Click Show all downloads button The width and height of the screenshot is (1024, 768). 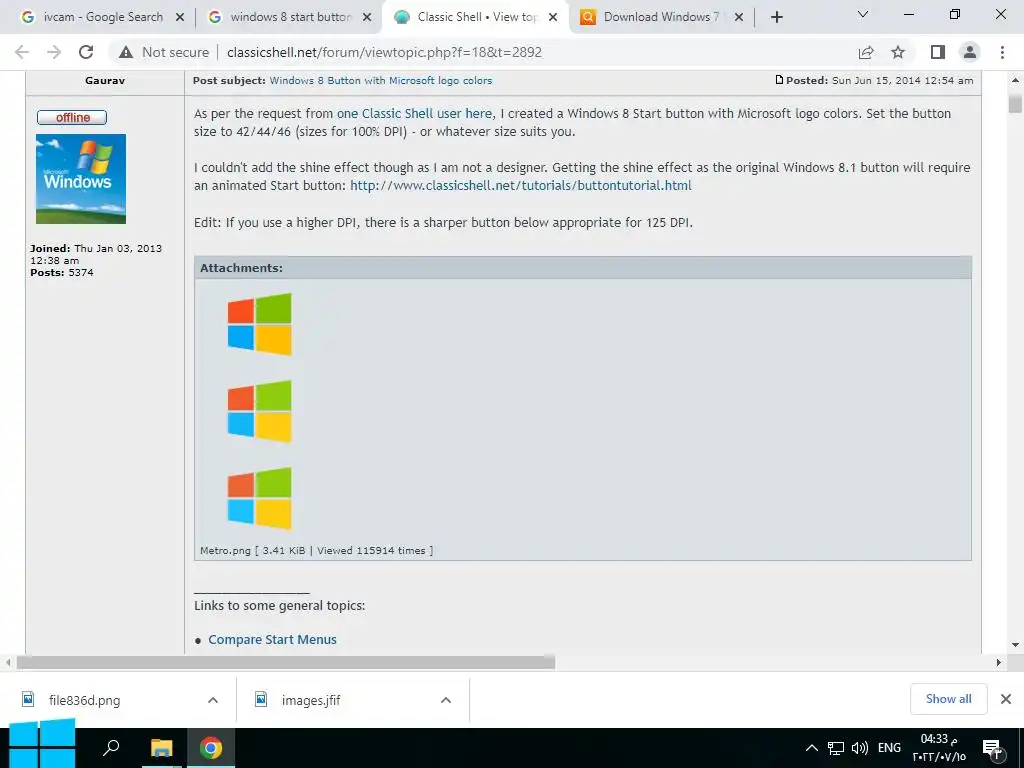948,699
